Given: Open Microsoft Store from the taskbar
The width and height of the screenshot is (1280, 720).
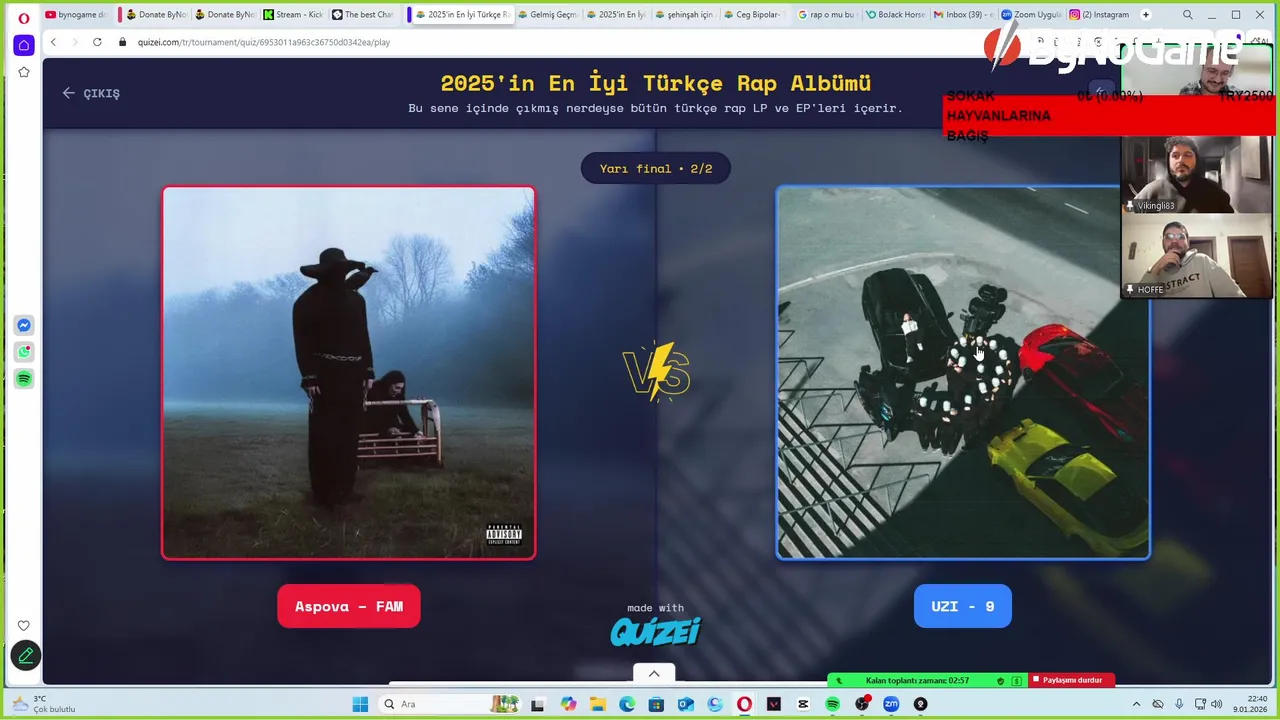Looking at the screenshot, I should click(x=656, y=704).
